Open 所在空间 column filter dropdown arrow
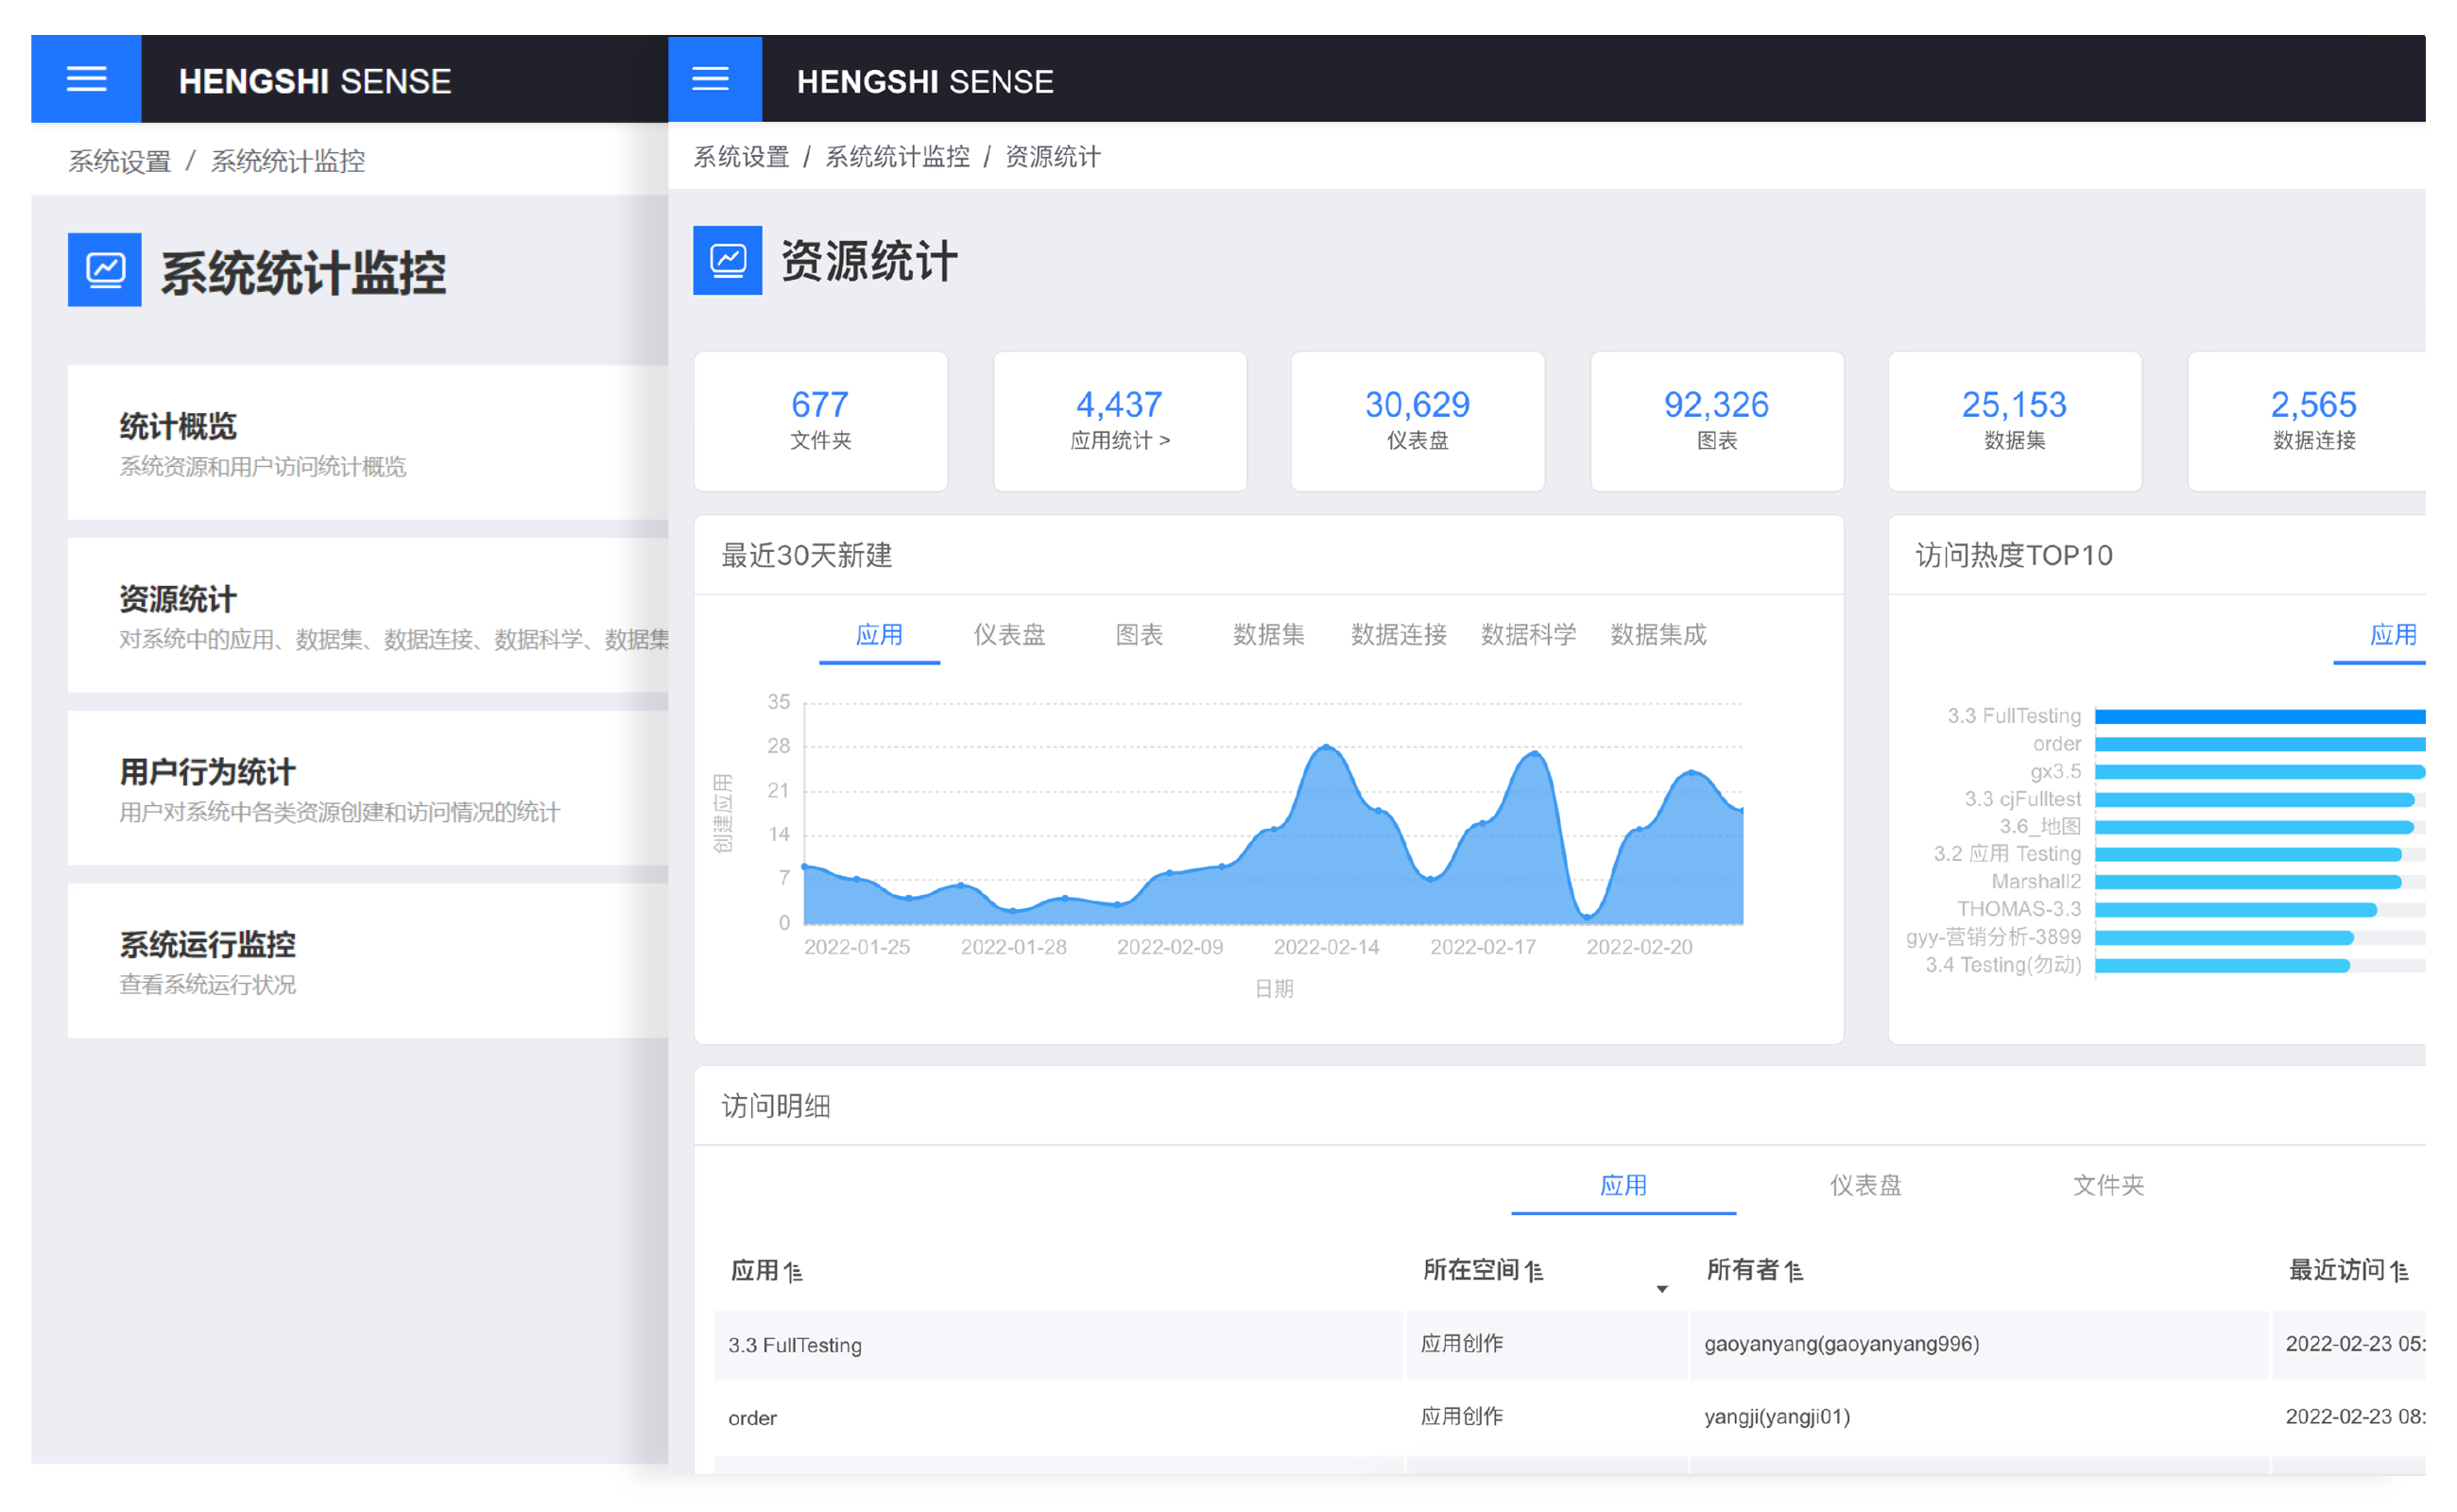Viewport: 2457px width, 1512px height. point(1662,1290)
